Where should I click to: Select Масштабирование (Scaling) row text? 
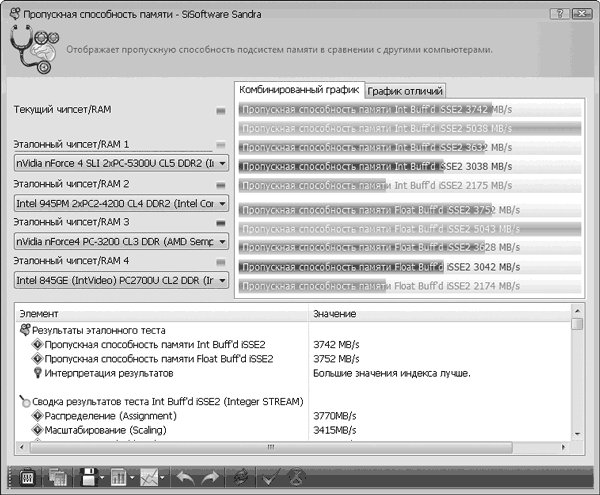[x=106, y=430]
